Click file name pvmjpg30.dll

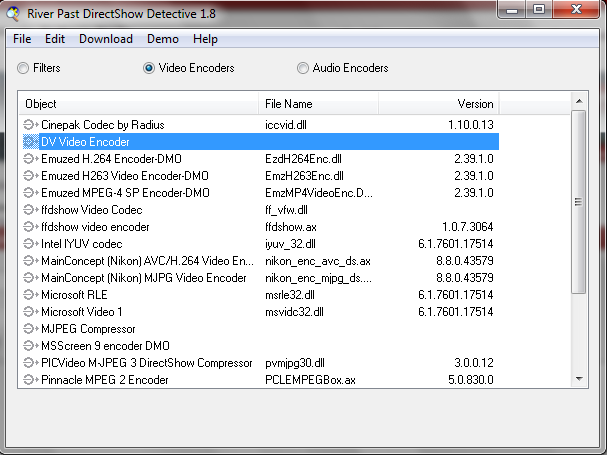point(295,363)
